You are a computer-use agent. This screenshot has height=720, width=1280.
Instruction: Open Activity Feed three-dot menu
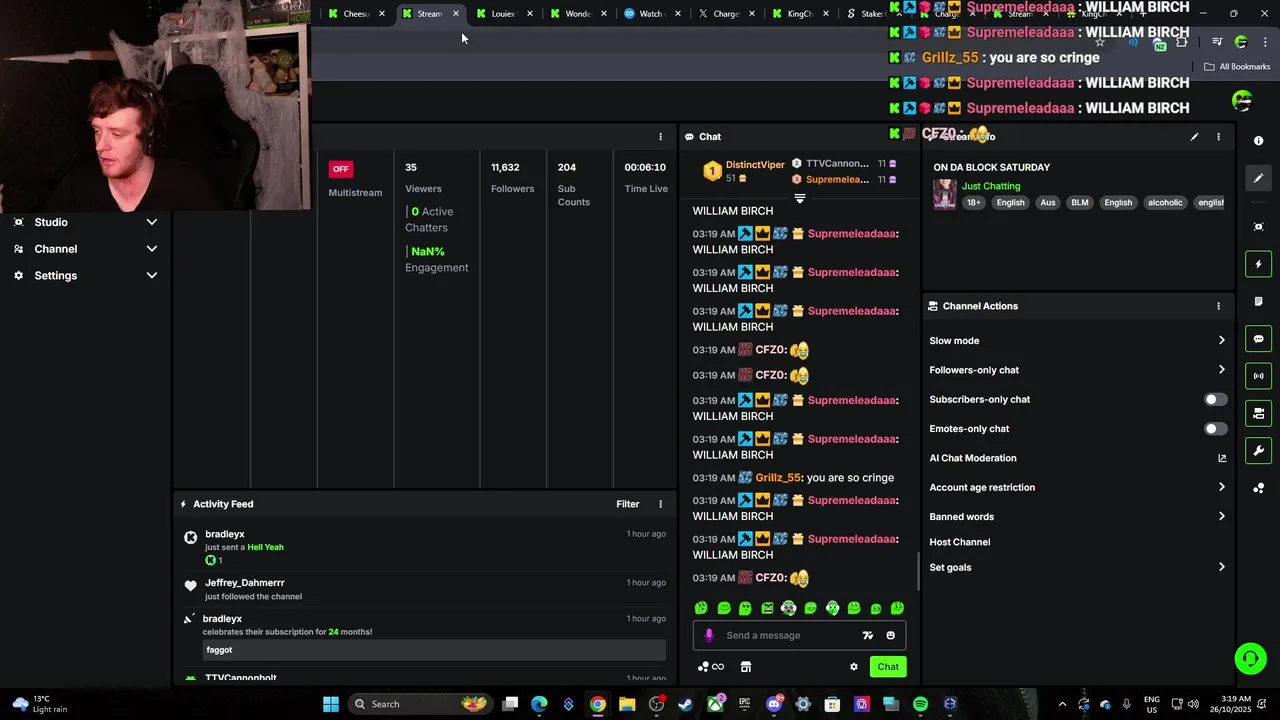pyautogui.click(x=660, y=504)
